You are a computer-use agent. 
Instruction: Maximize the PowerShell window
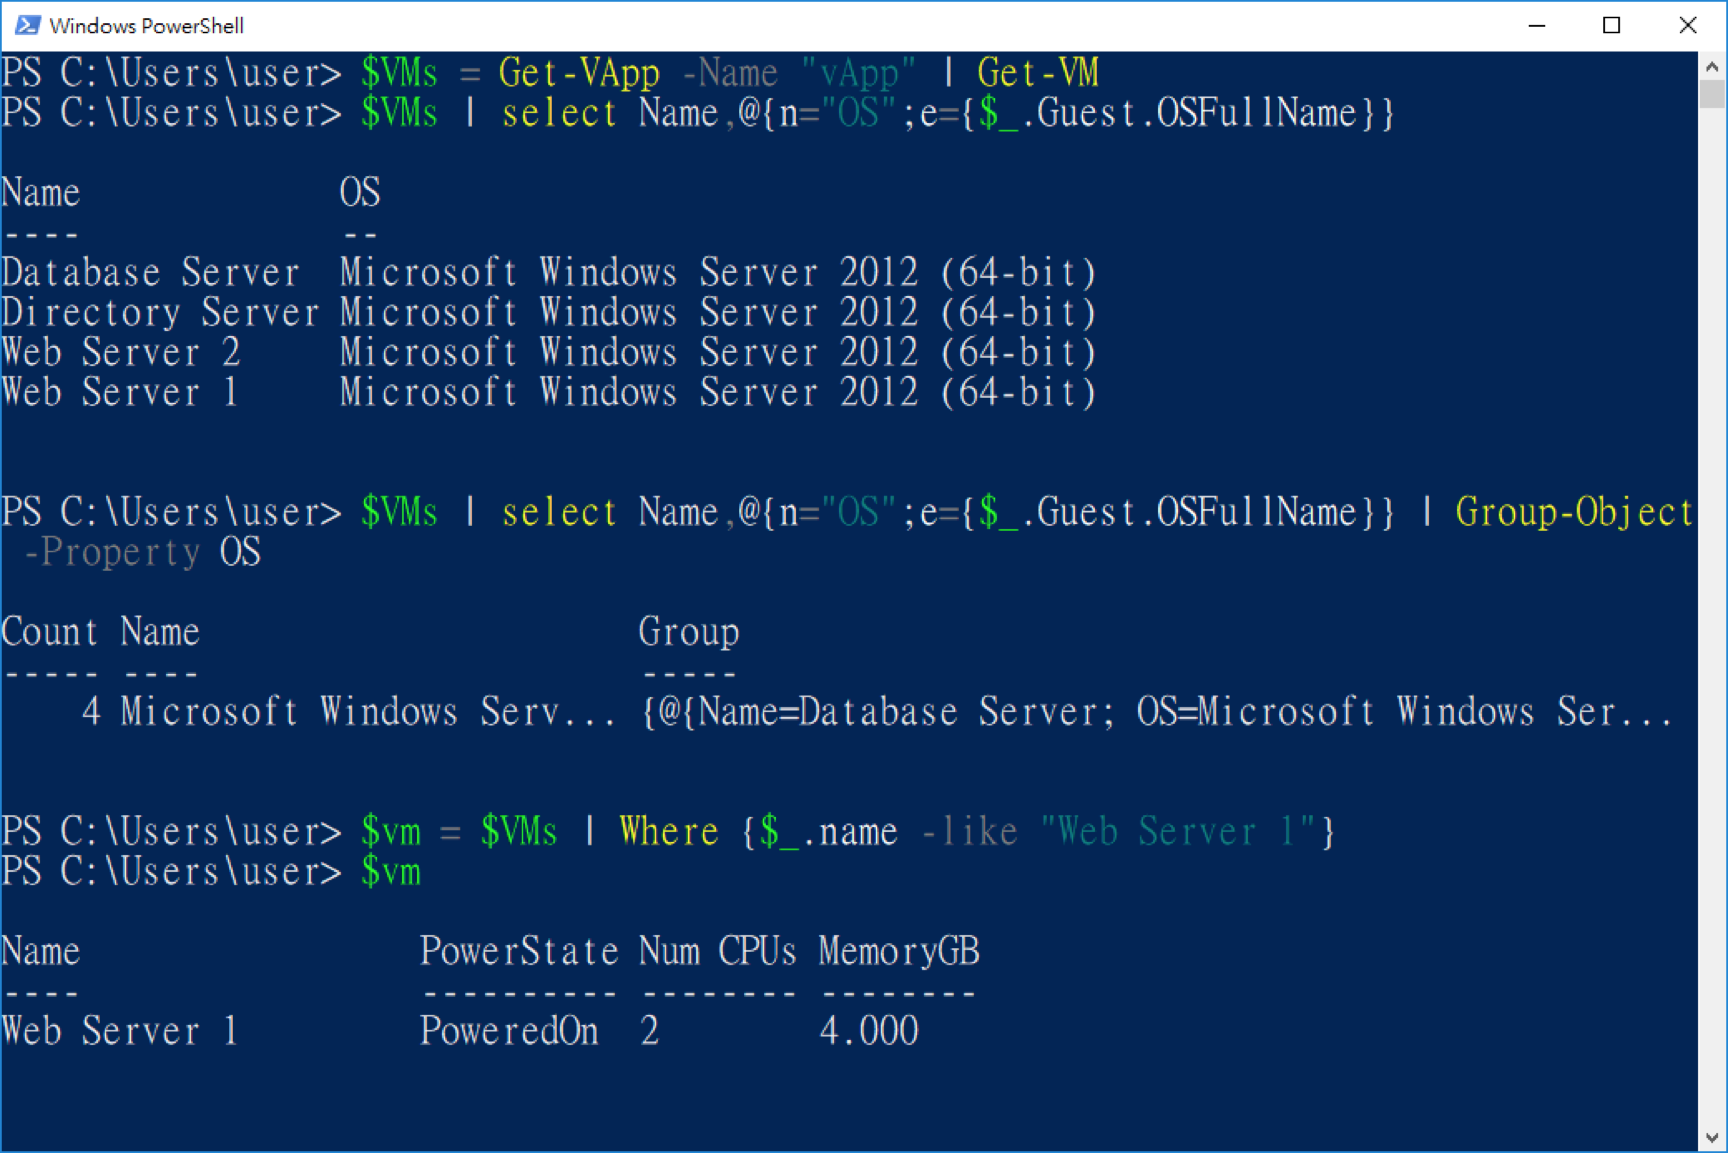[x=1611, y=25]
